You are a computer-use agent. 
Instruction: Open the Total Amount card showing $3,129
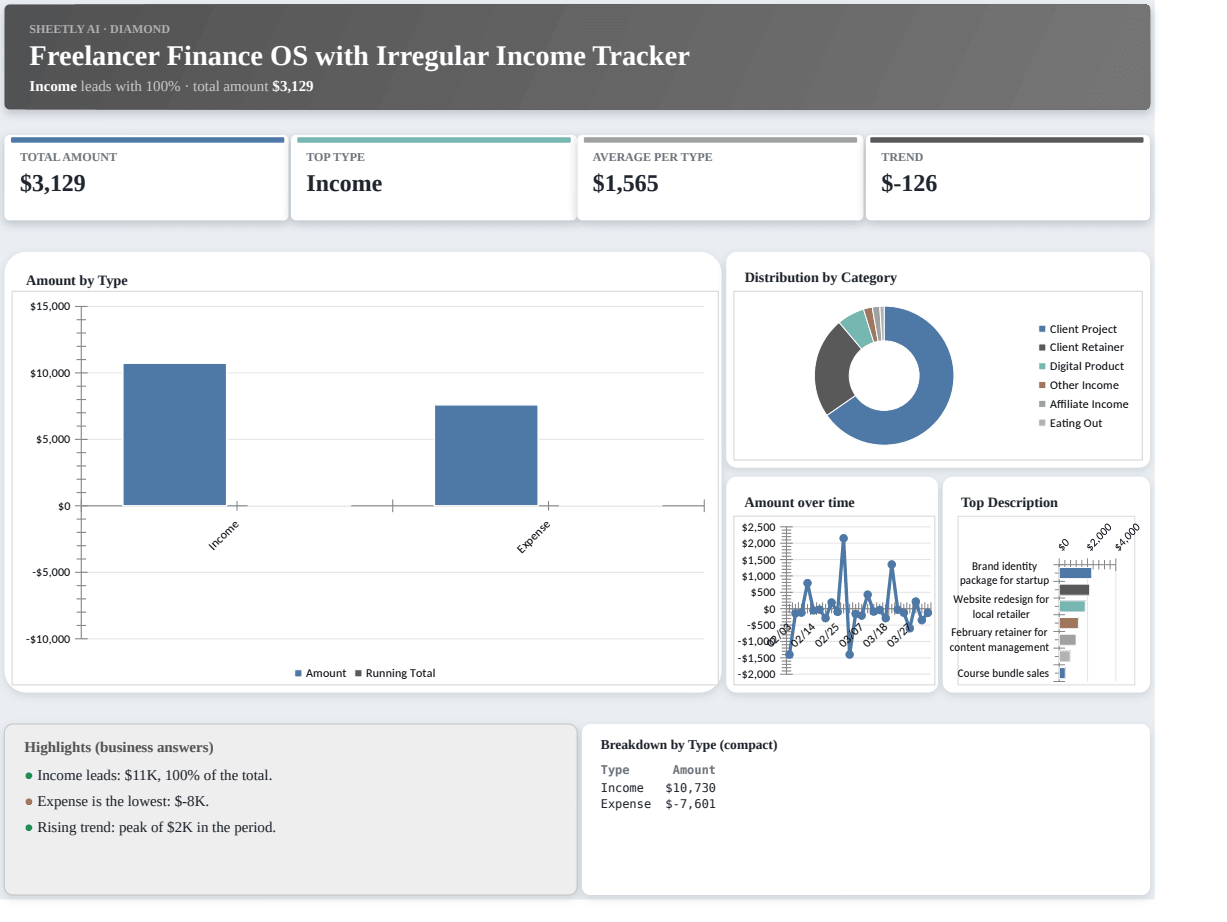pos(146,178)
